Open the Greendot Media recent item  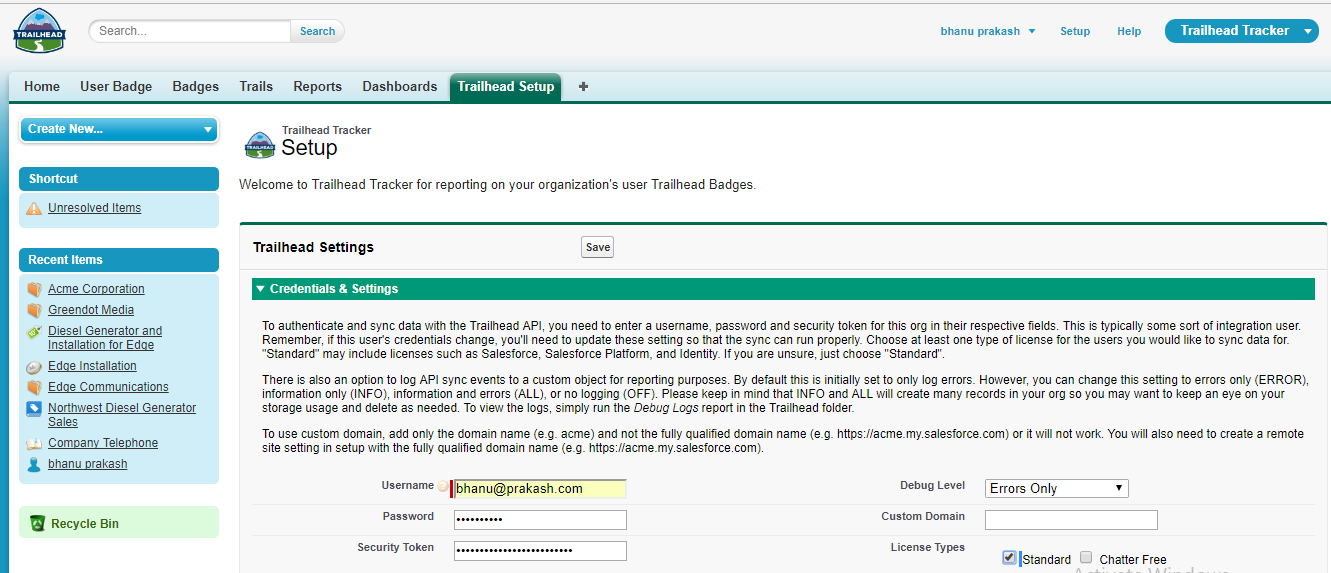[x=91, y=310]
